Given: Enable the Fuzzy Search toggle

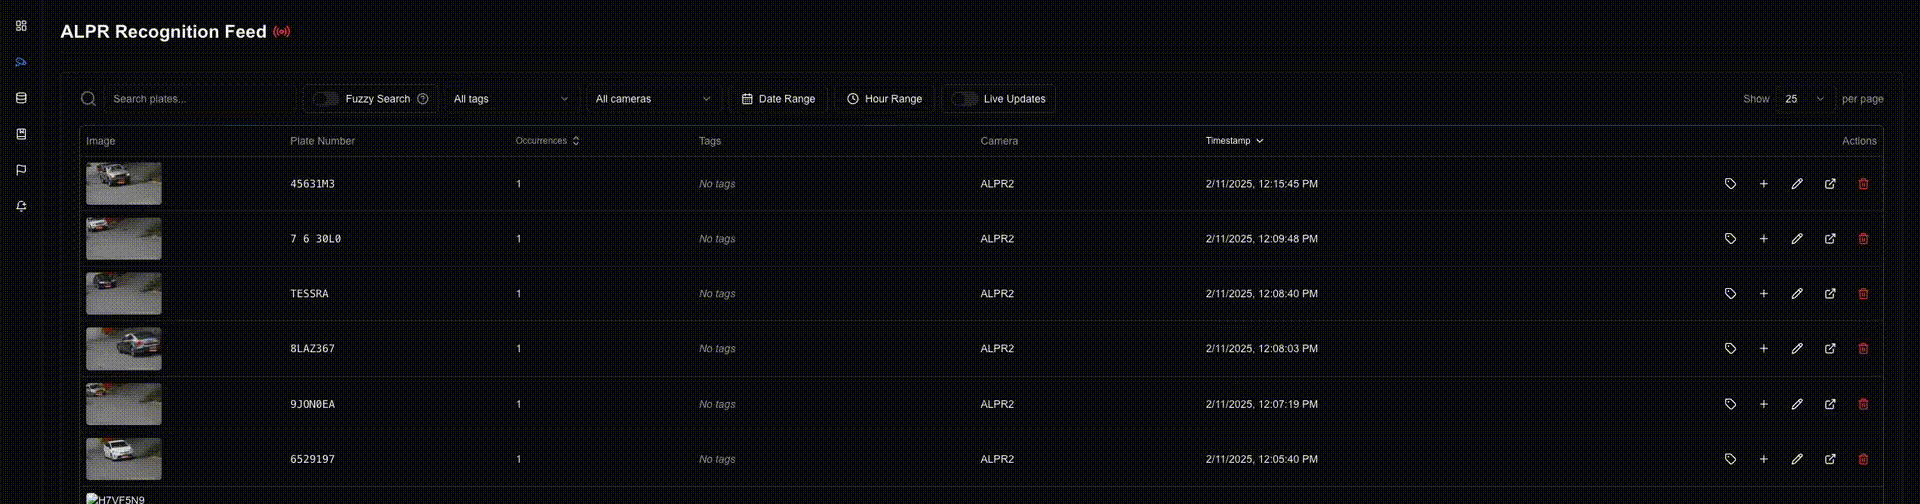Looking at the screenshot, I should [326, 99].
